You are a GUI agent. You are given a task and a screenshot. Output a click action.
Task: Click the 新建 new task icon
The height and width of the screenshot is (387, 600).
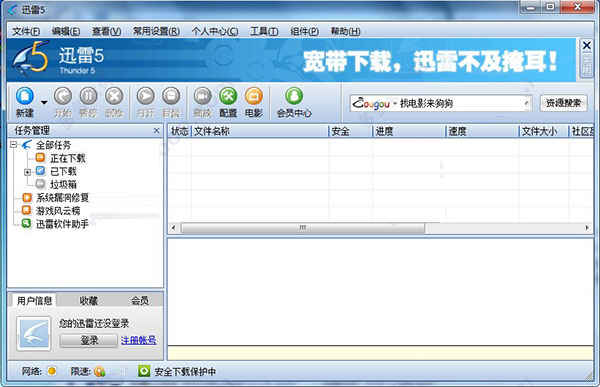[x=25, y=96]
